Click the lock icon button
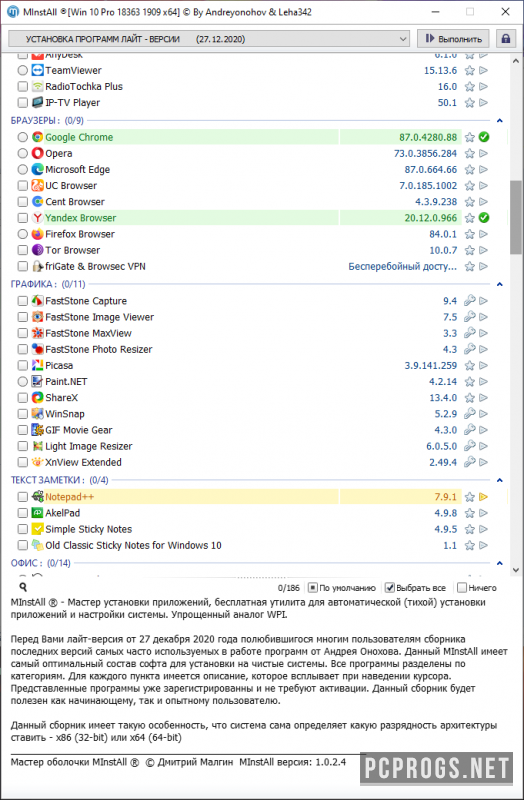This screenshot has width=524, height=800. 505,39
